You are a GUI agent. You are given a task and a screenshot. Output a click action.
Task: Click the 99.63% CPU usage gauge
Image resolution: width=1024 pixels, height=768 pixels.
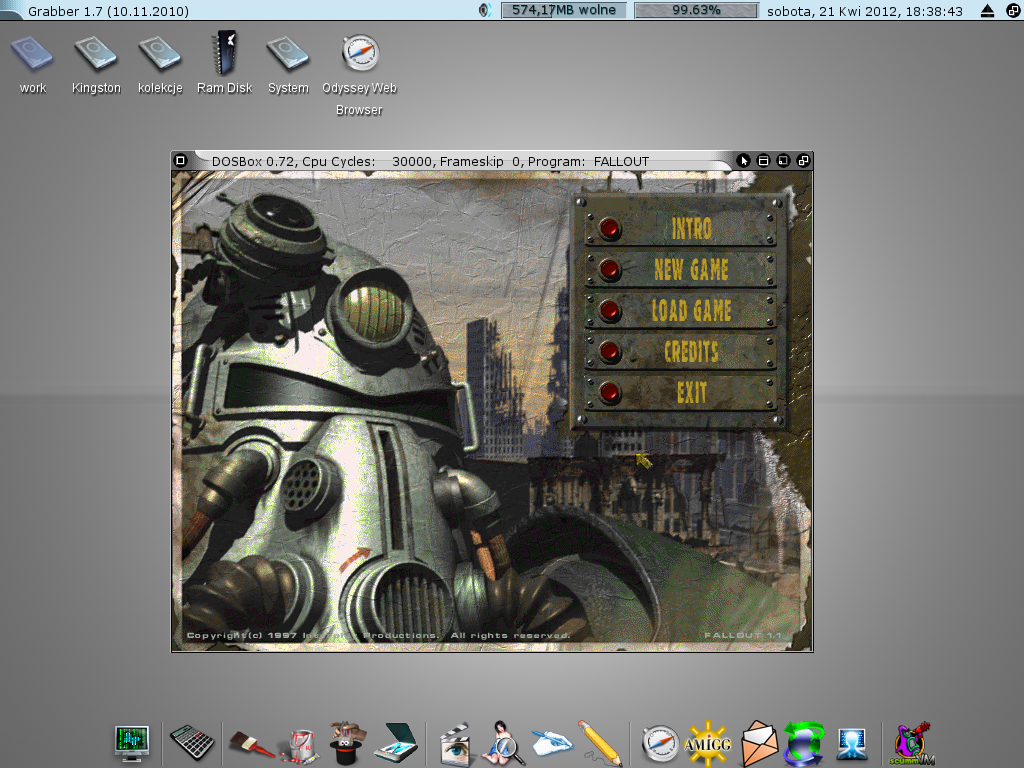click(696, 10)
